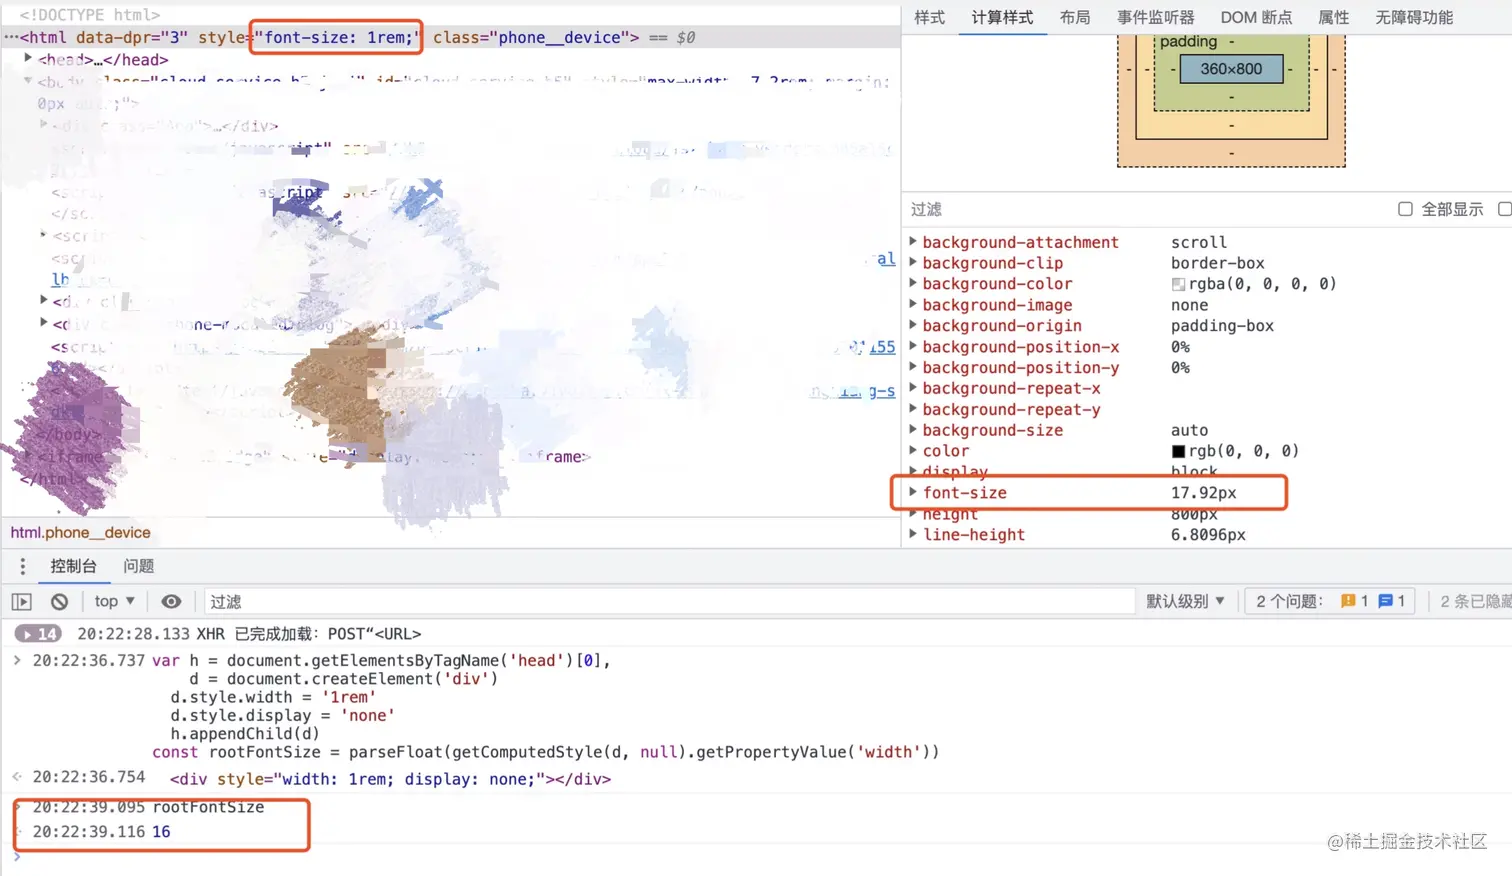Expand the background-position-x property
Screen dimensions: 1512x876
point(913,347)
